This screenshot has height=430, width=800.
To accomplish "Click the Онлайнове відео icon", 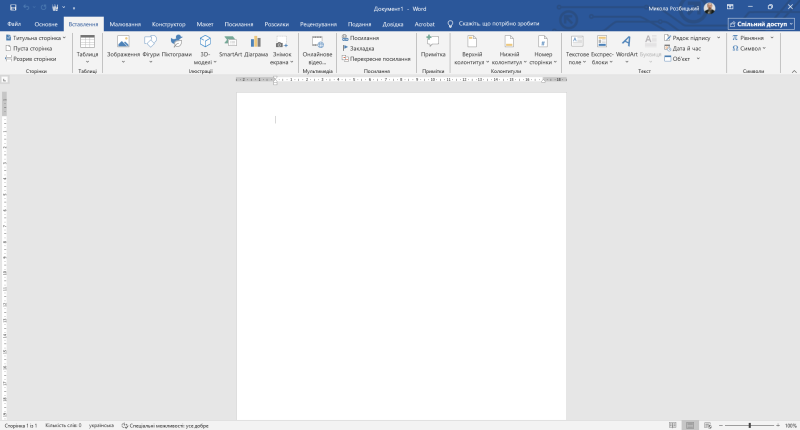I will point(317,42).
